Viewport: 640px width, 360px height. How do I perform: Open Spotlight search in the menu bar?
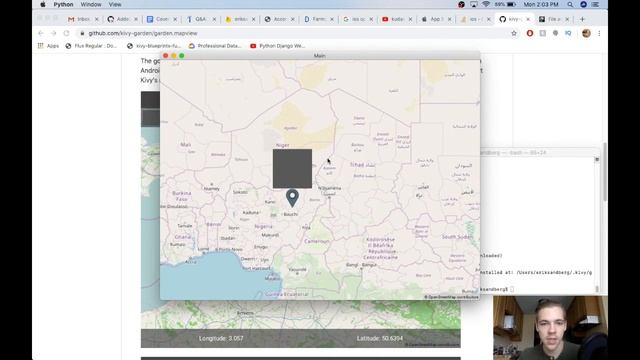tap(570, 4)
